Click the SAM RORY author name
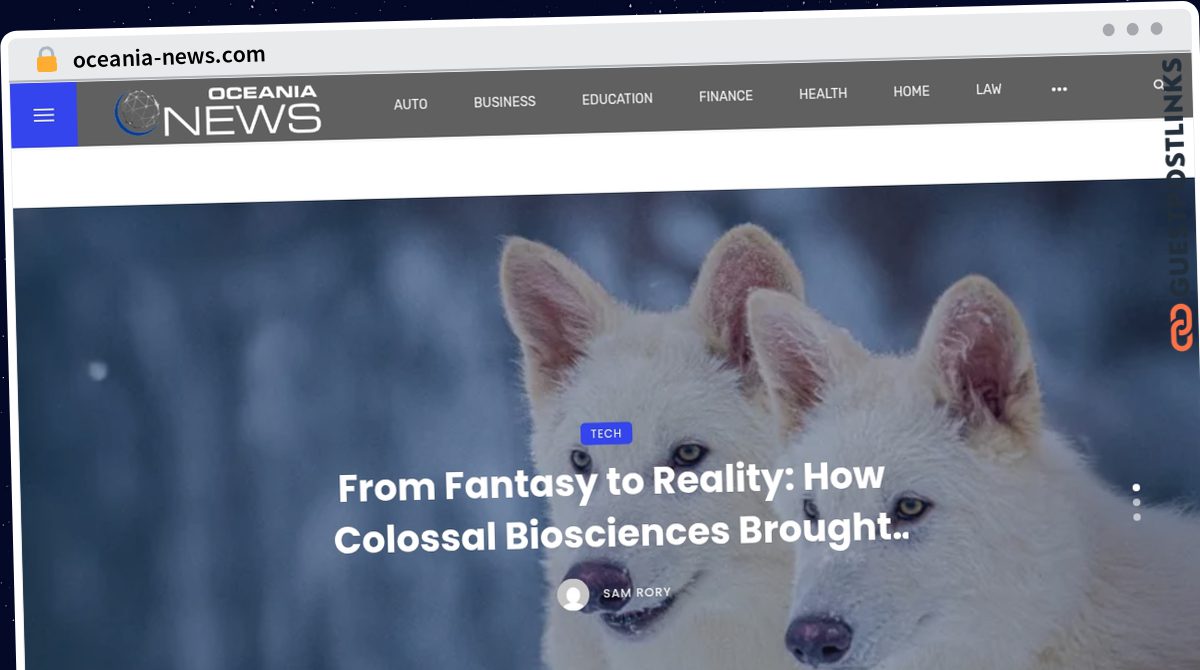 pos(637,593)
